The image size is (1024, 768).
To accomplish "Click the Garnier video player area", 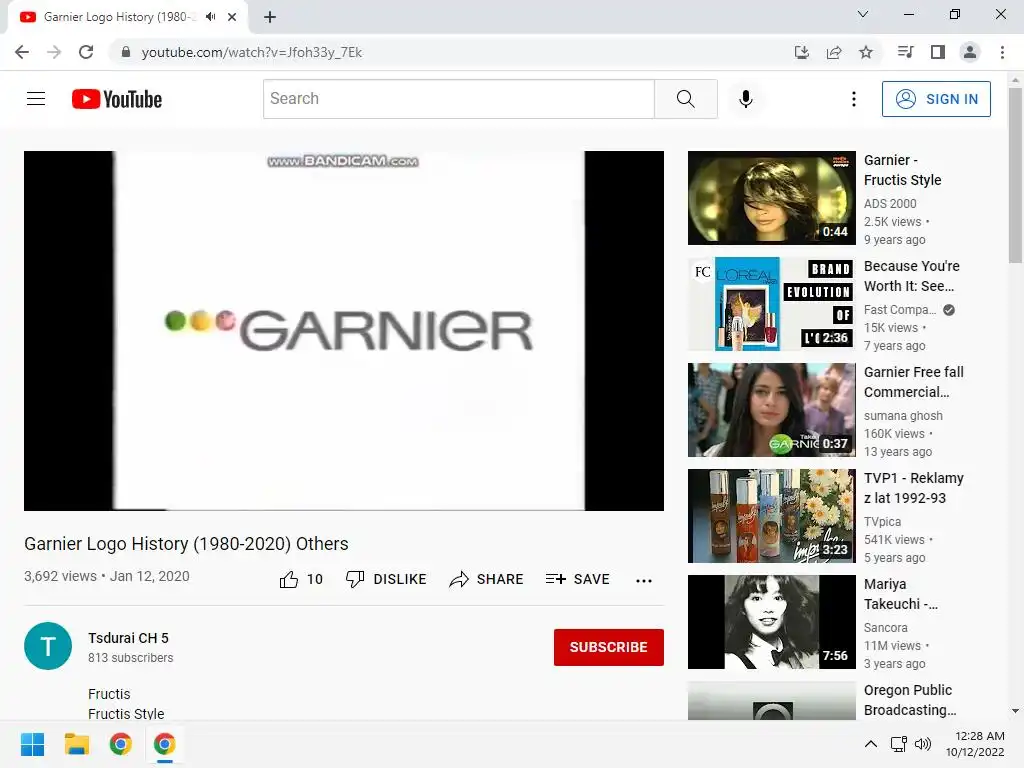I will pos(344,330).
